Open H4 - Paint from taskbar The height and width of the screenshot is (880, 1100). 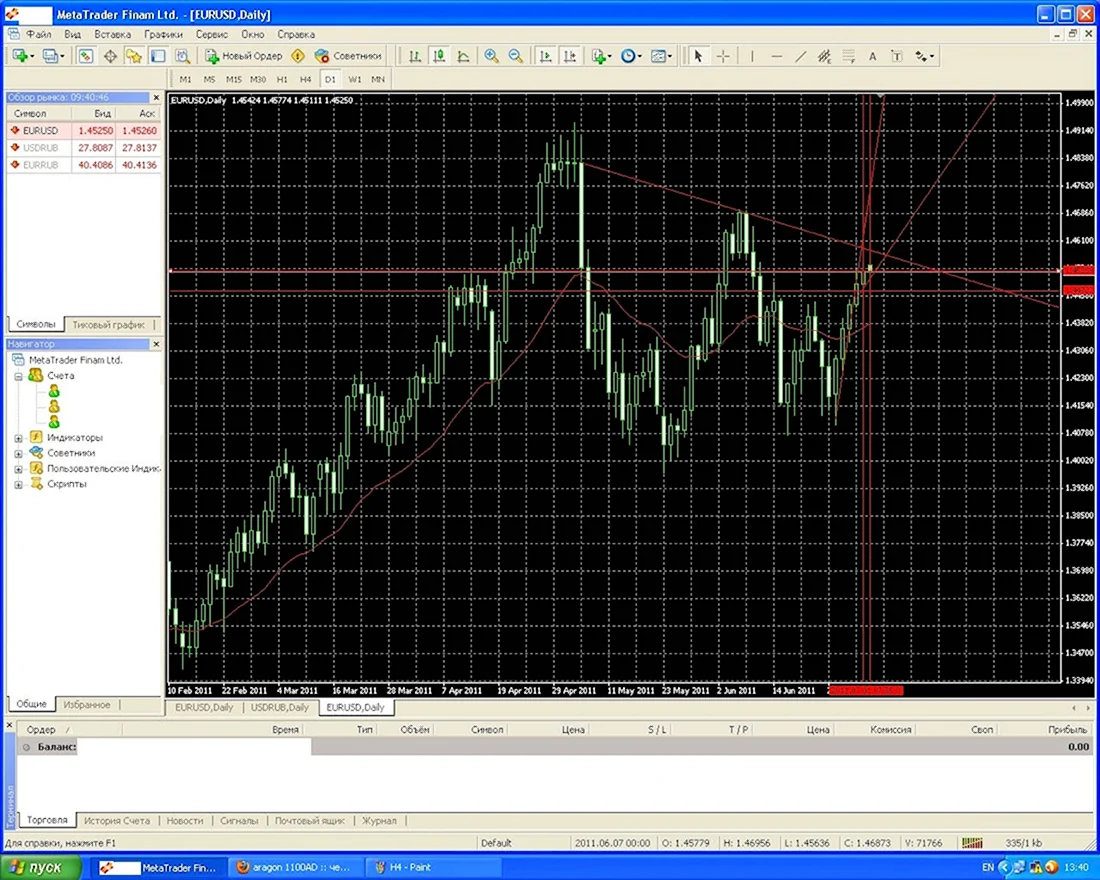click(x=435, y=867)
